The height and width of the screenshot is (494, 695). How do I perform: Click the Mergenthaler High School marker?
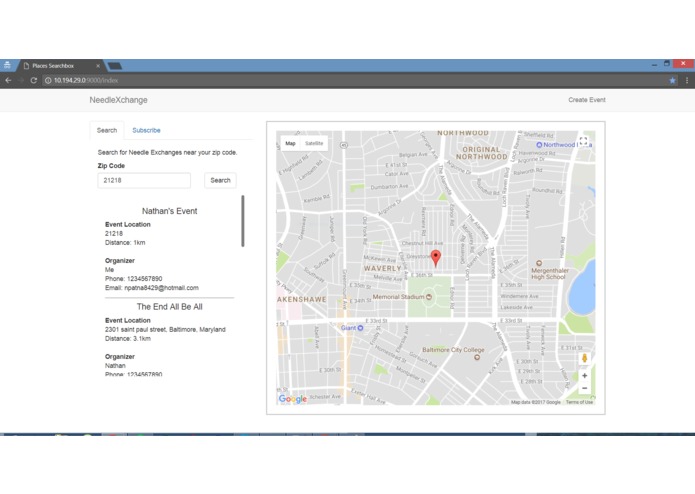(539, 263)
